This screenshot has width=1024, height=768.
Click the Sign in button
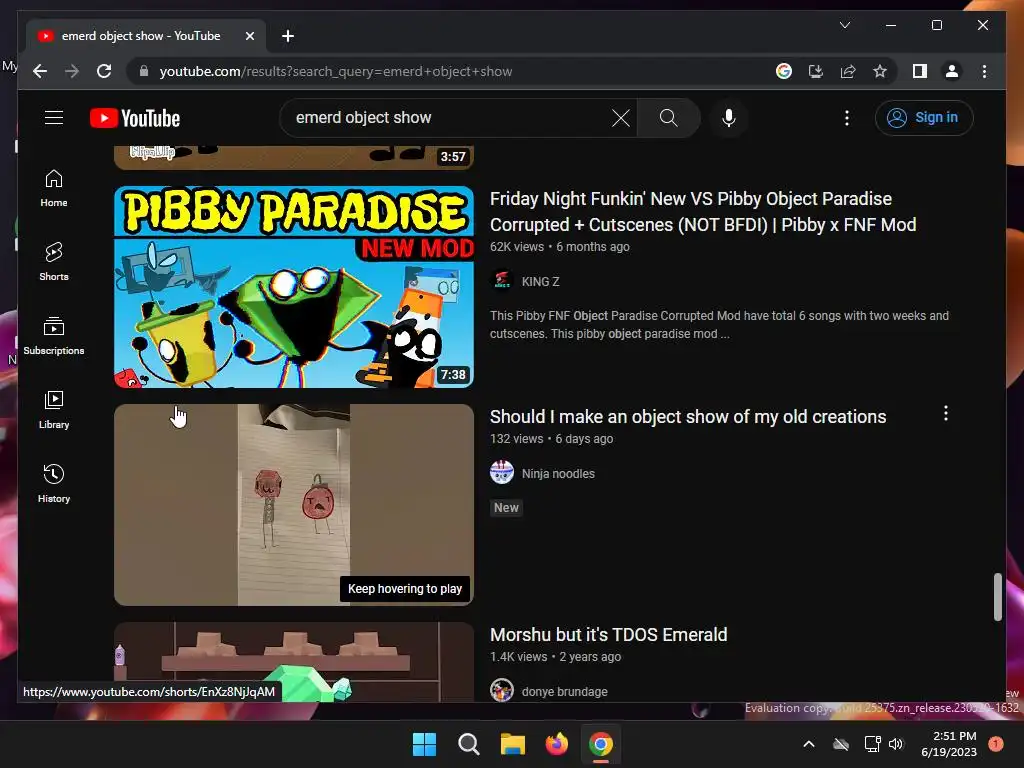(x=924, y=118)
